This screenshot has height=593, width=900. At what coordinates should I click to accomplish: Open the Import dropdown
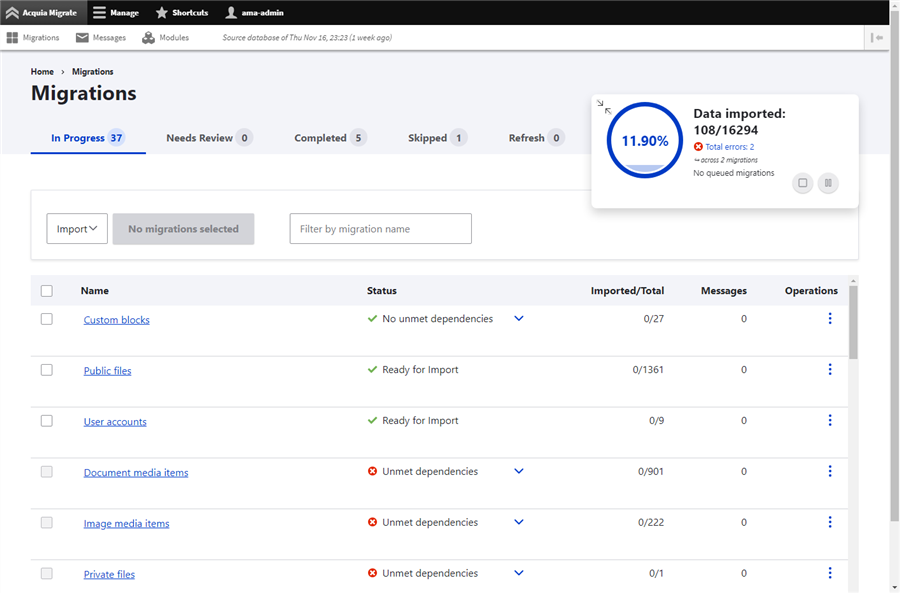[x=76, y=228]
